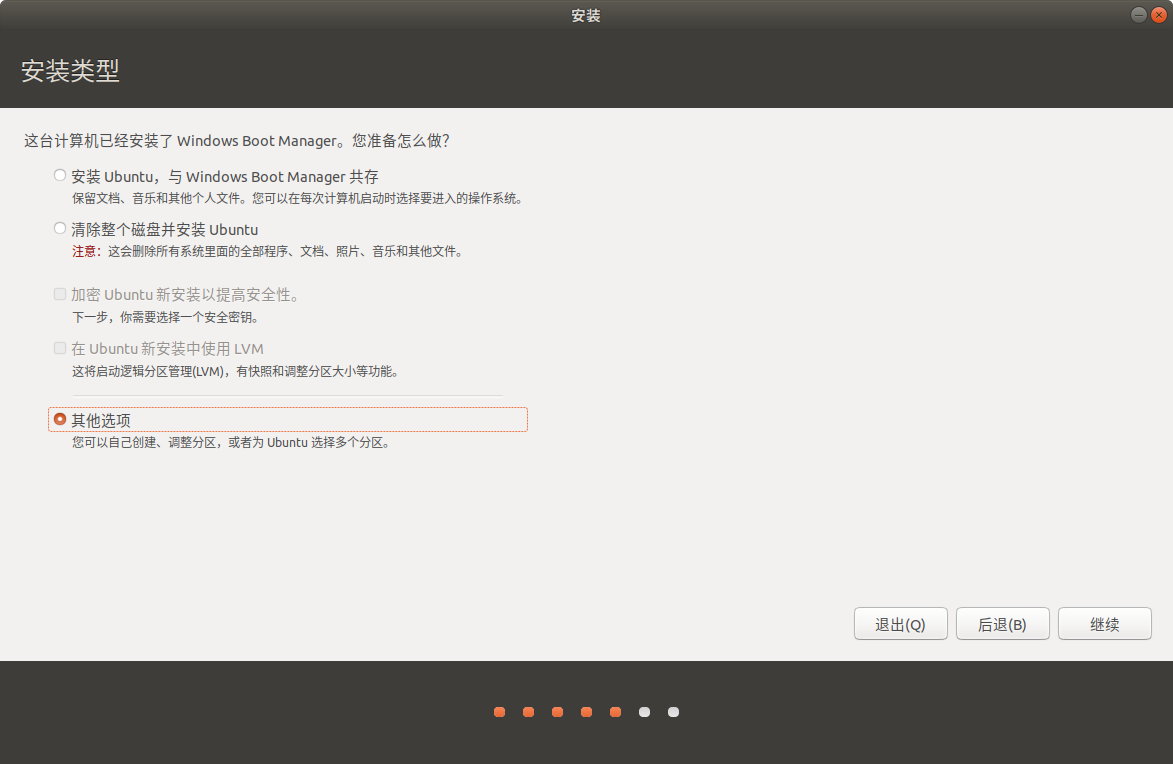Click the description under 其他选项 about partitions
The height and width of the screenshot is (764, 1173).
pyautogui.click(x=232, y=442)
